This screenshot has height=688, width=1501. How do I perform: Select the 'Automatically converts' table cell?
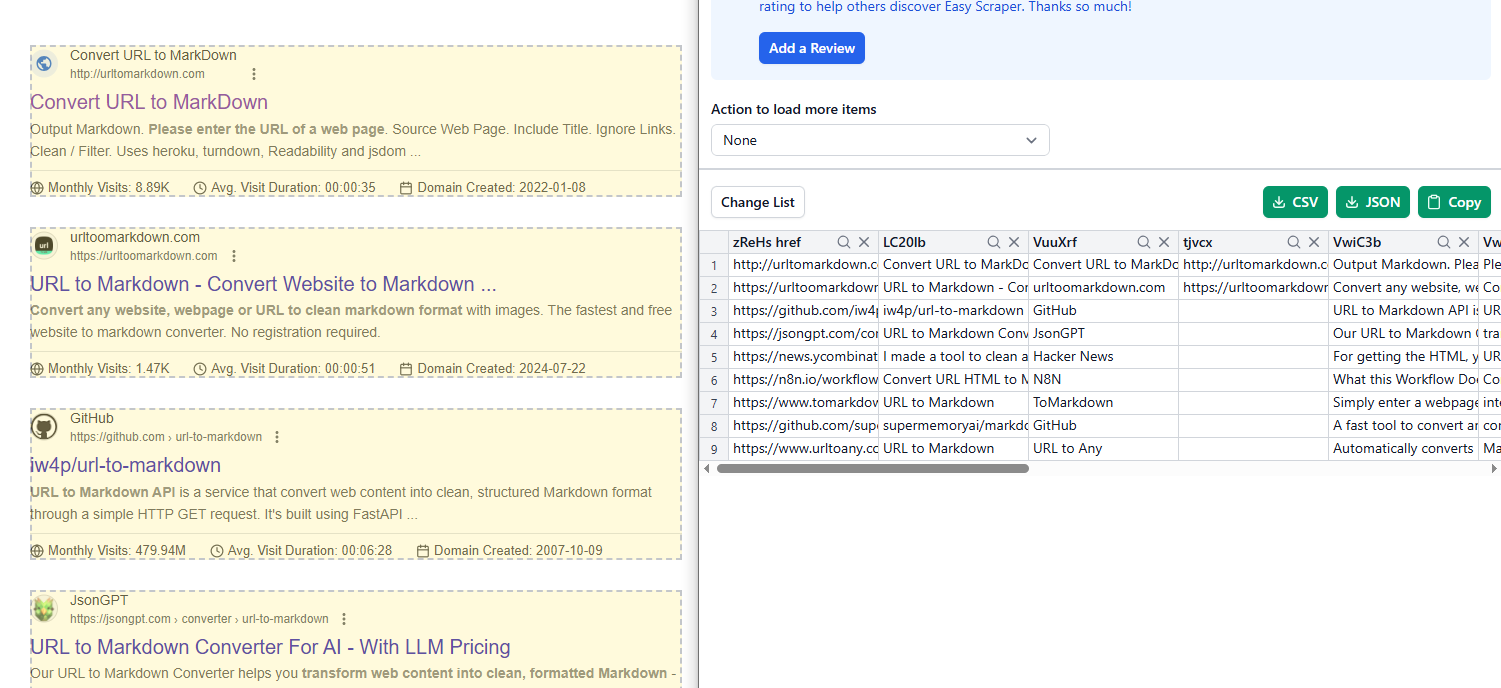point(1403,448)
